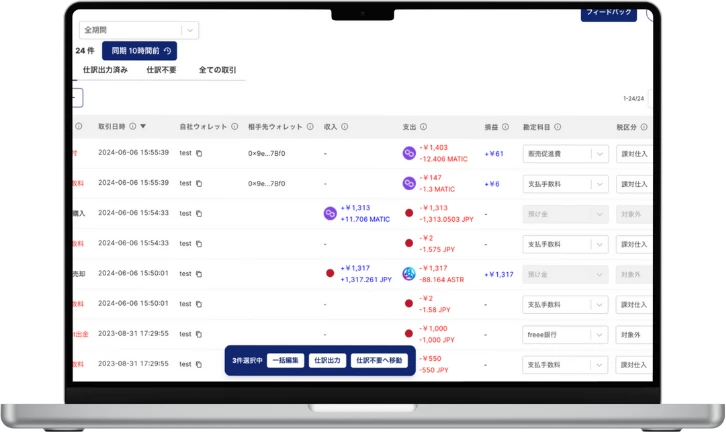Click the 同期 10時間前 sync button
726x432 pixels.
[x=139, y=50]
